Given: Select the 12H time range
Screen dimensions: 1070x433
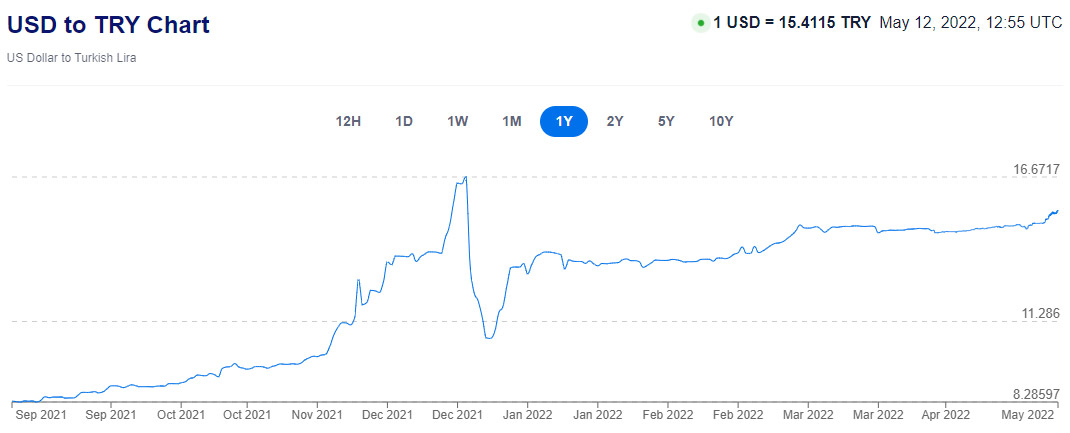Looking at the screenshot, I should (x=348, y=122).
